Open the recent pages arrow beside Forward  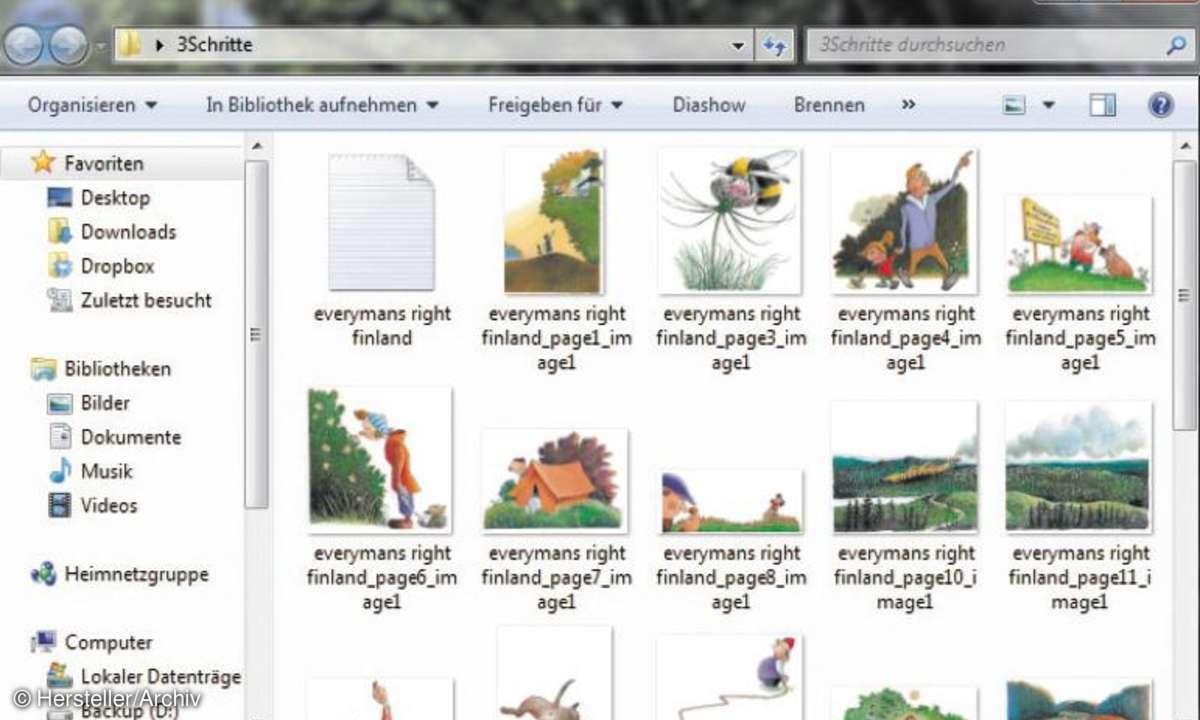pos(100,45)
